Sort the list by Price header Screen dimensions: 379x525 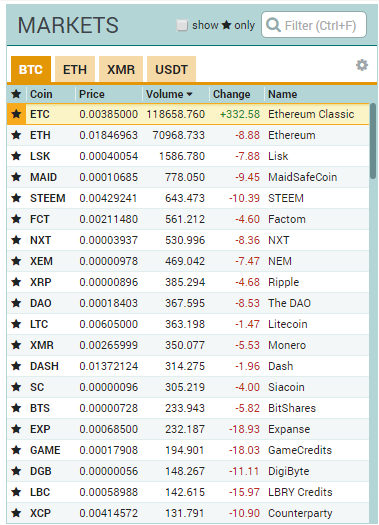(92, 94)
